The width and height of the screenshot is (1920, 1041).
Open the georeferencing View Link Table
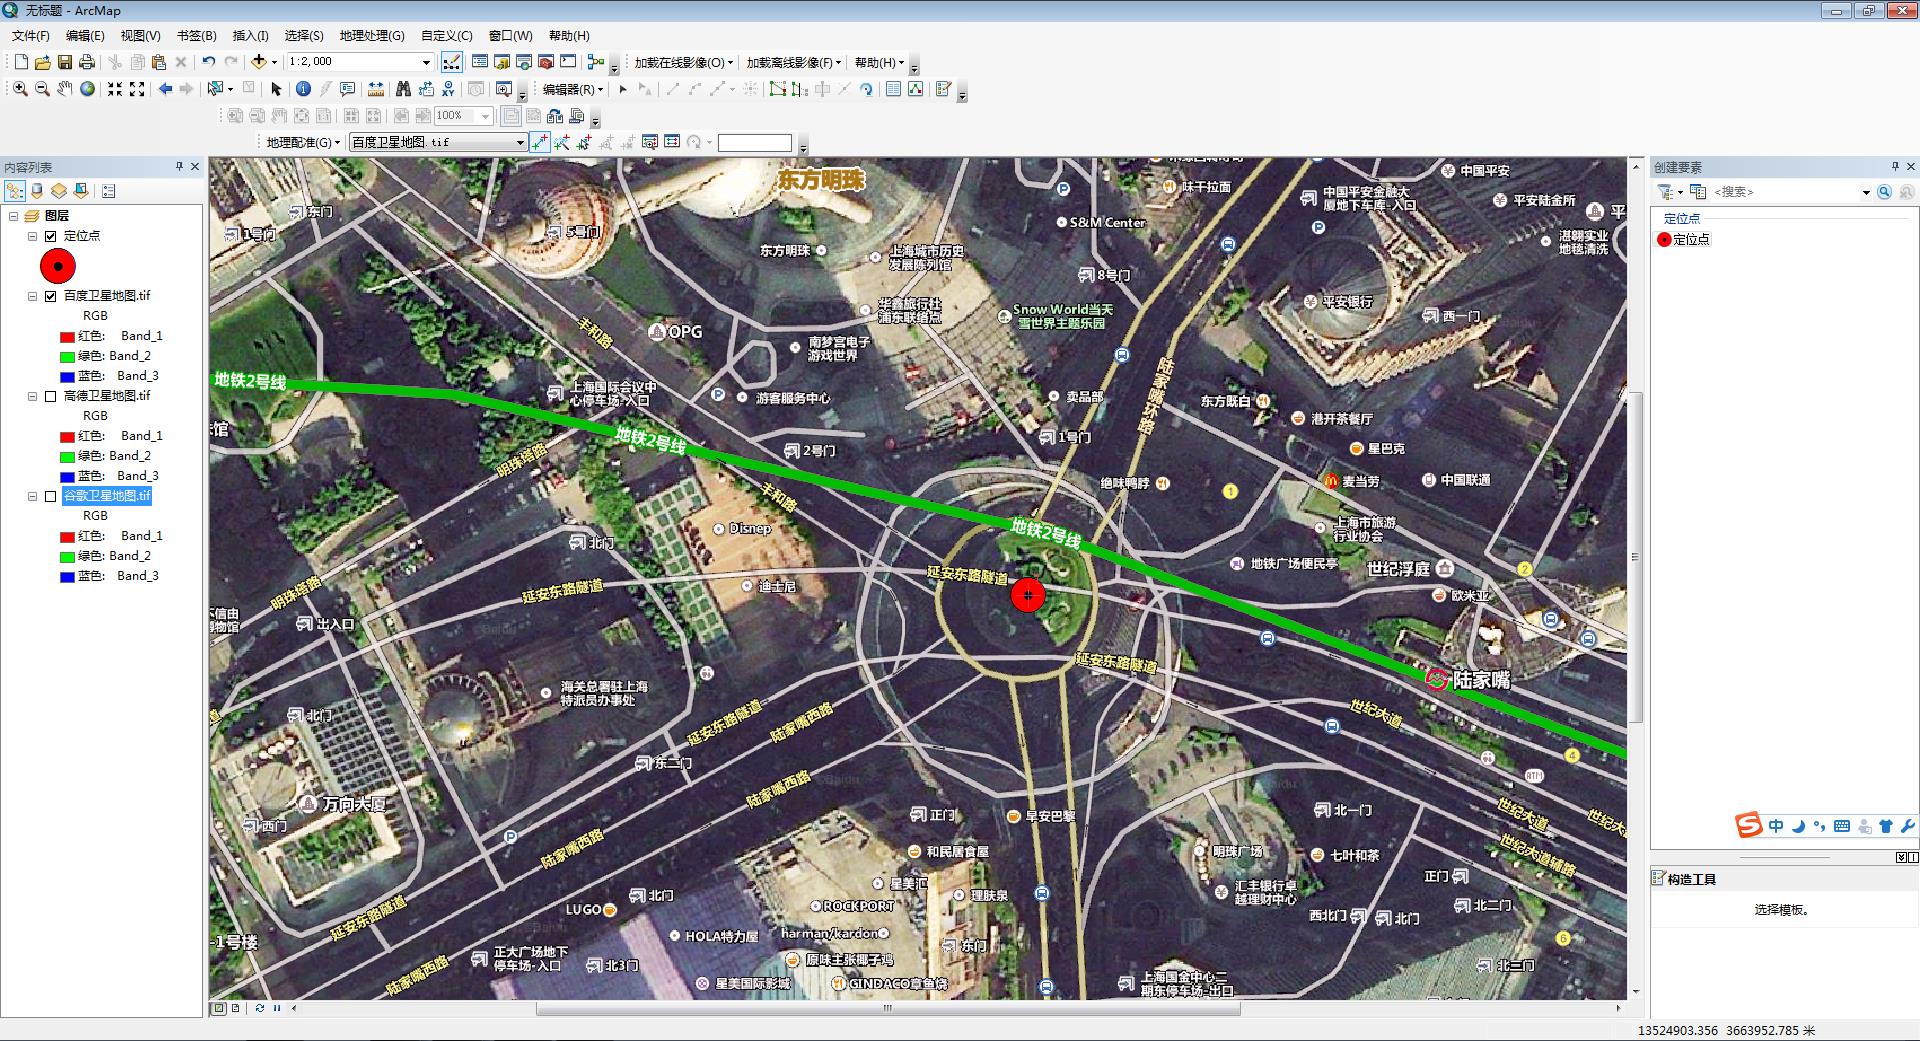672,142
